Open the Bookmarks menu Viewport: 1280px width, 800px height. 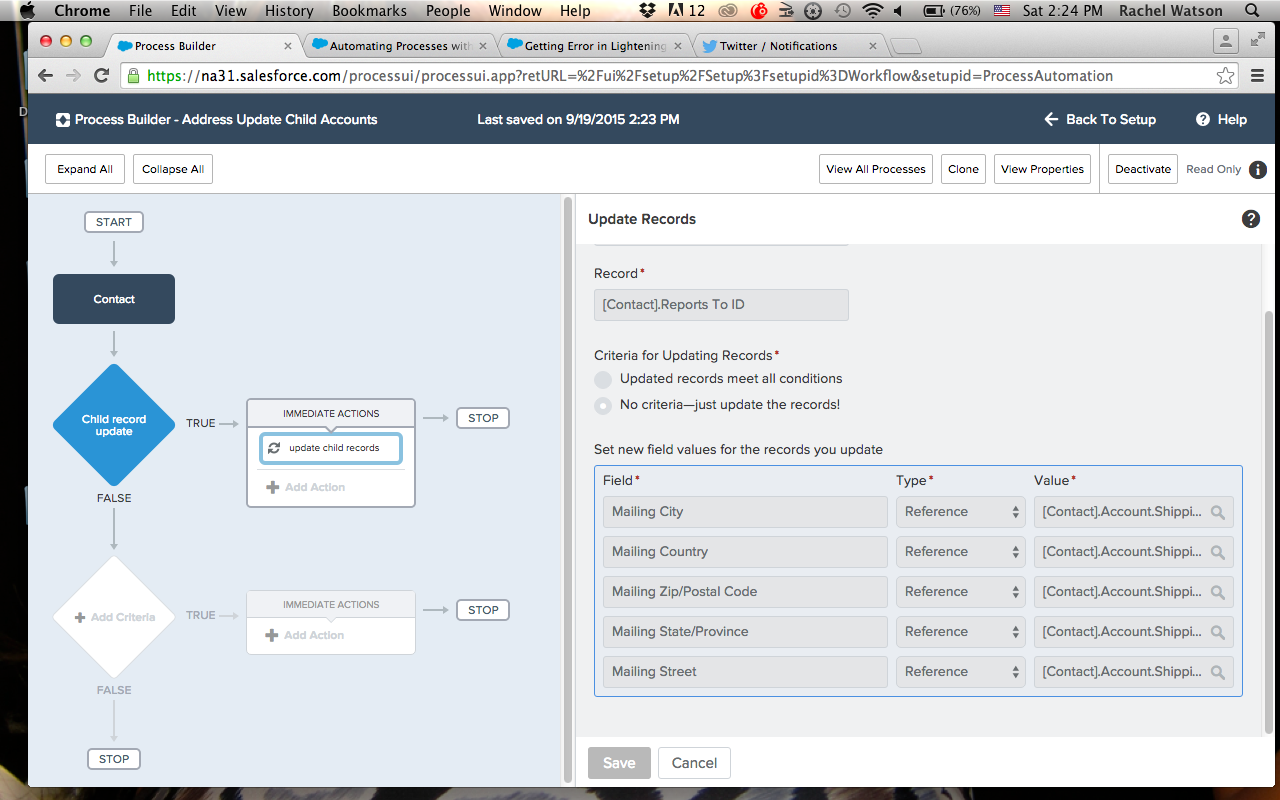coord(369,11)
